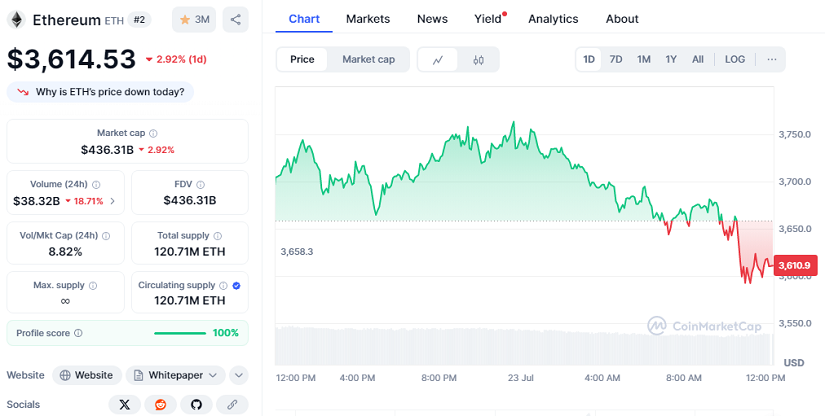
Task: Click info icon next to Circulating supply
Action: pyautogui.click(x=223, y=286)
